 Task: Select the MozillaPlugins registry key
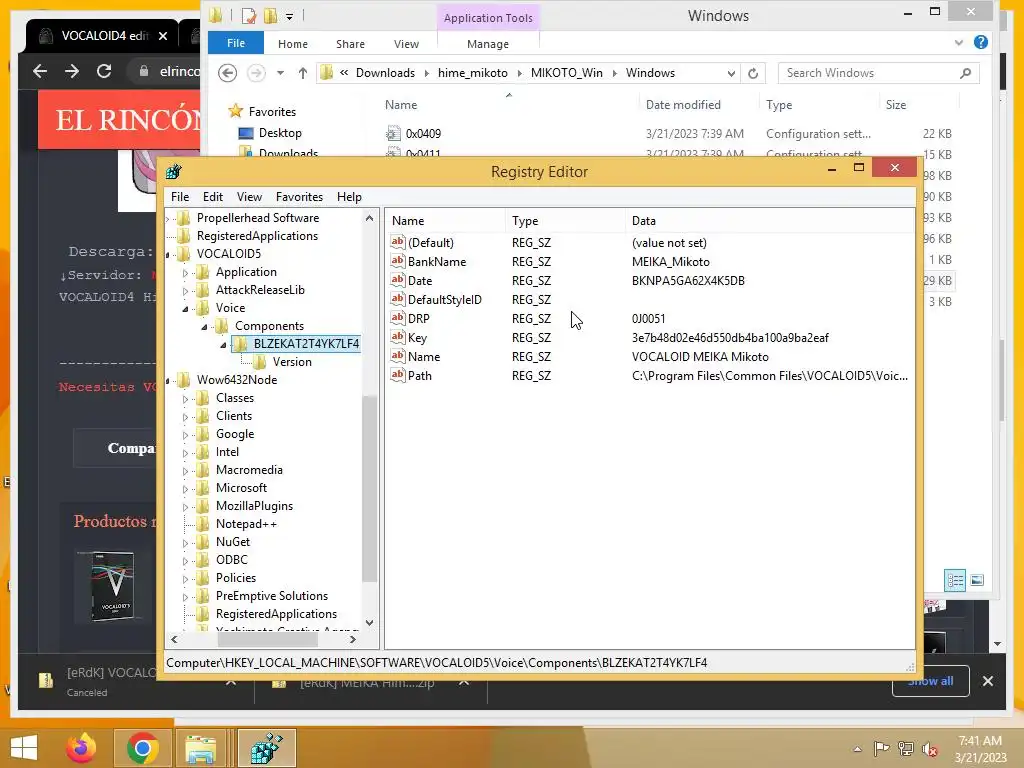(x=254, y=505)
